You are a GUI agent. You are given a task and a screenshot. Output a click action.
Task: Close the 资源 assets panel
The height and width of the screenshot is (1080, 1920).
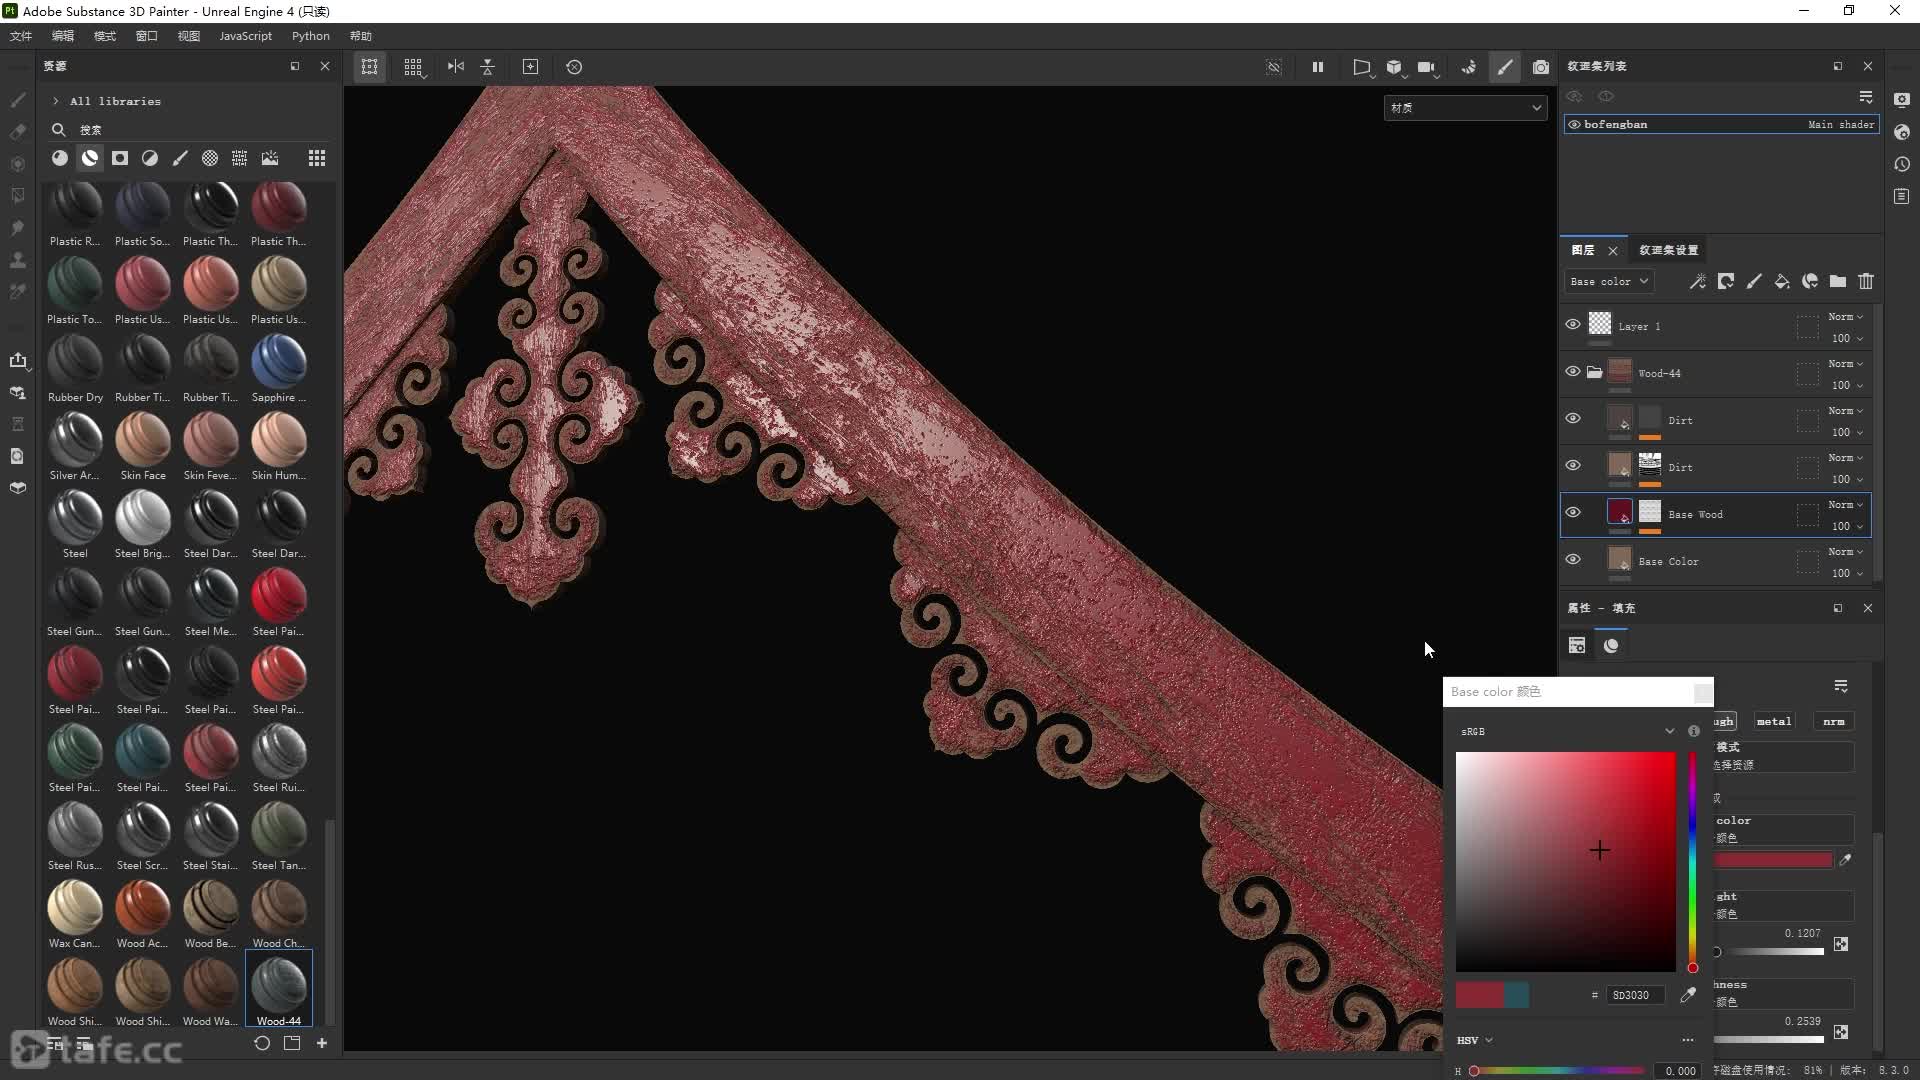coord(324,66)
